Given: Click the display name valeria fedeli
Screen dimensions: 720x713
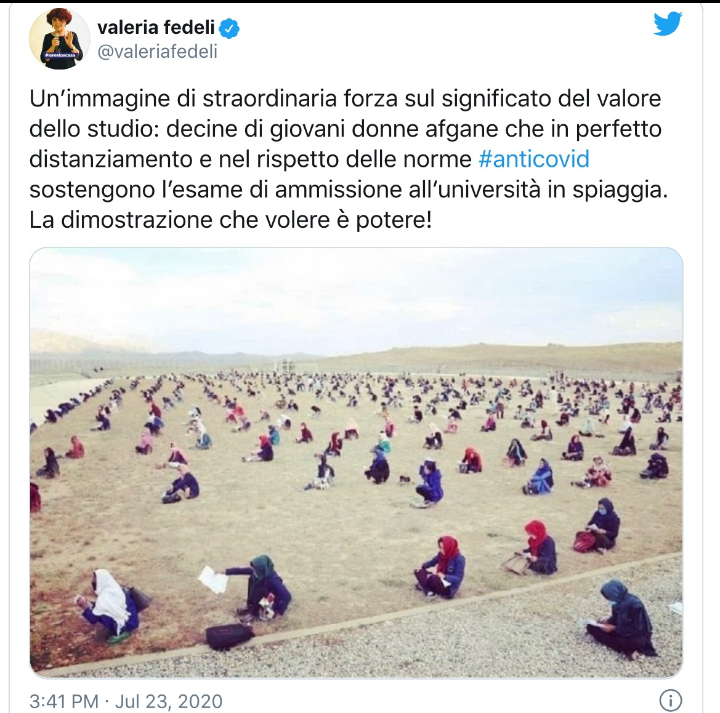Looking at the screenshot, I should (156, 28).
